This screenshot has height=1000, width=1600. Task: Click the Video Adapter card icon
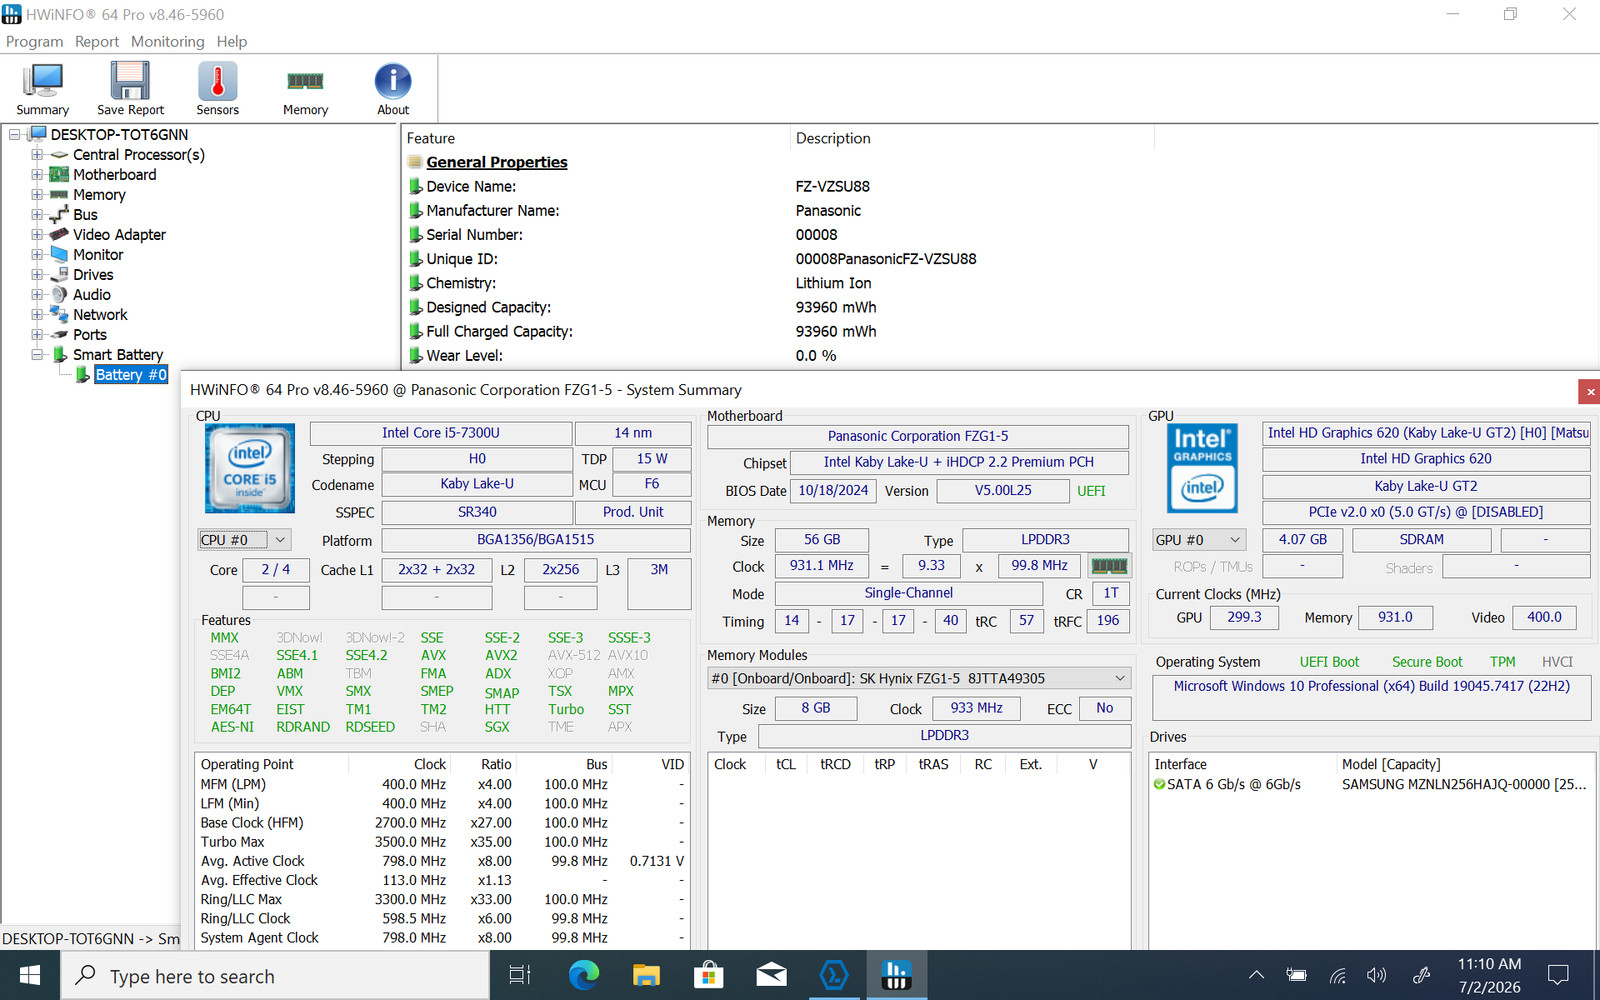click(59, 234)
